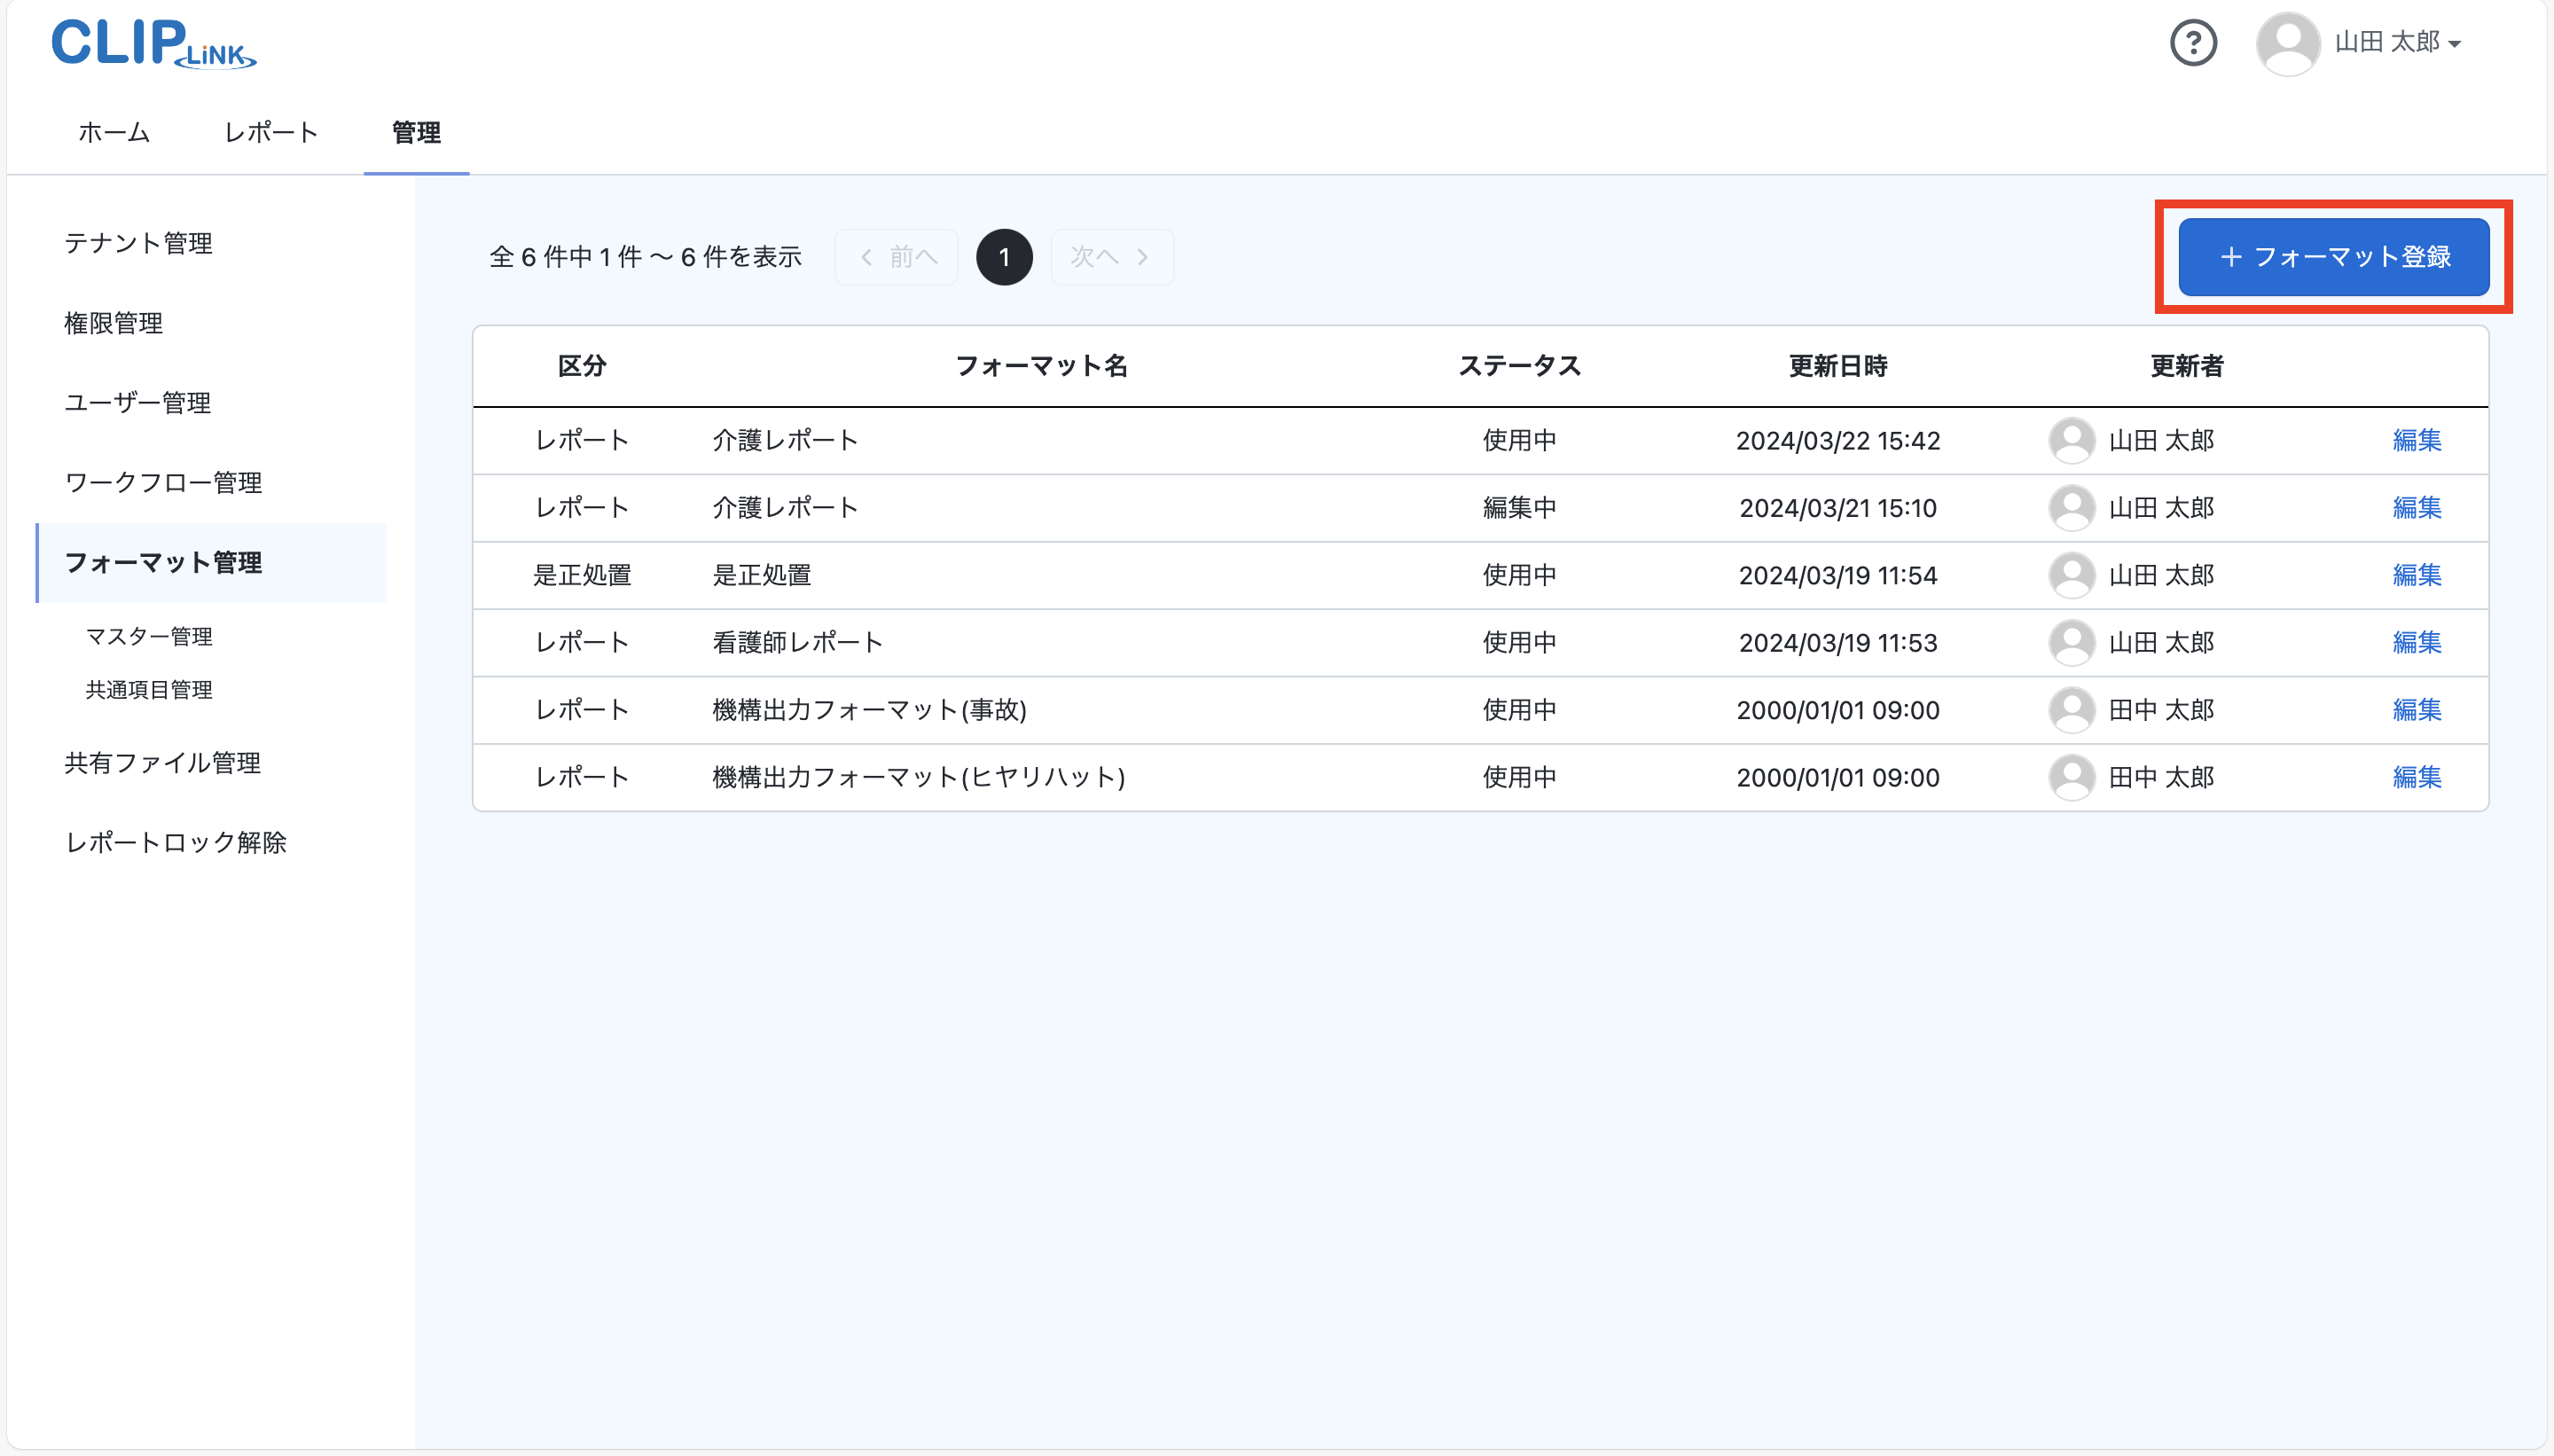Open ワークフロー管理 in the sidebar
This screenshot has width=2554, height=1456.
[163, 483]
